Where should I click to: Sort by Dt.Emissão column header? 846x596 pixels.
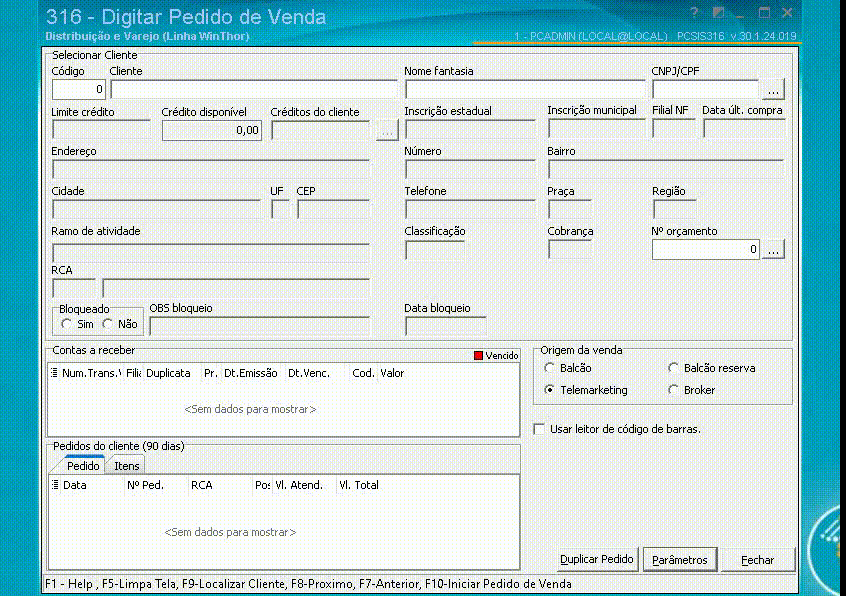(251, 373)
